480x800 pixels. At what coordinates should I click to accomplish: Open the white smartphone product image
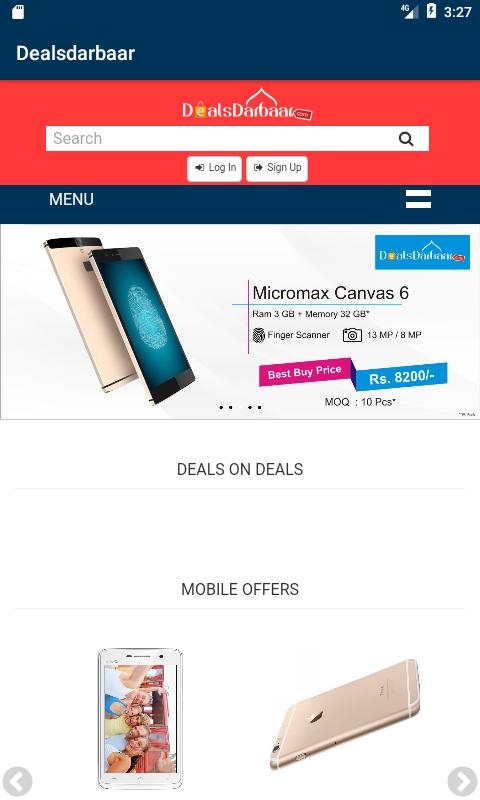point(140,719)
